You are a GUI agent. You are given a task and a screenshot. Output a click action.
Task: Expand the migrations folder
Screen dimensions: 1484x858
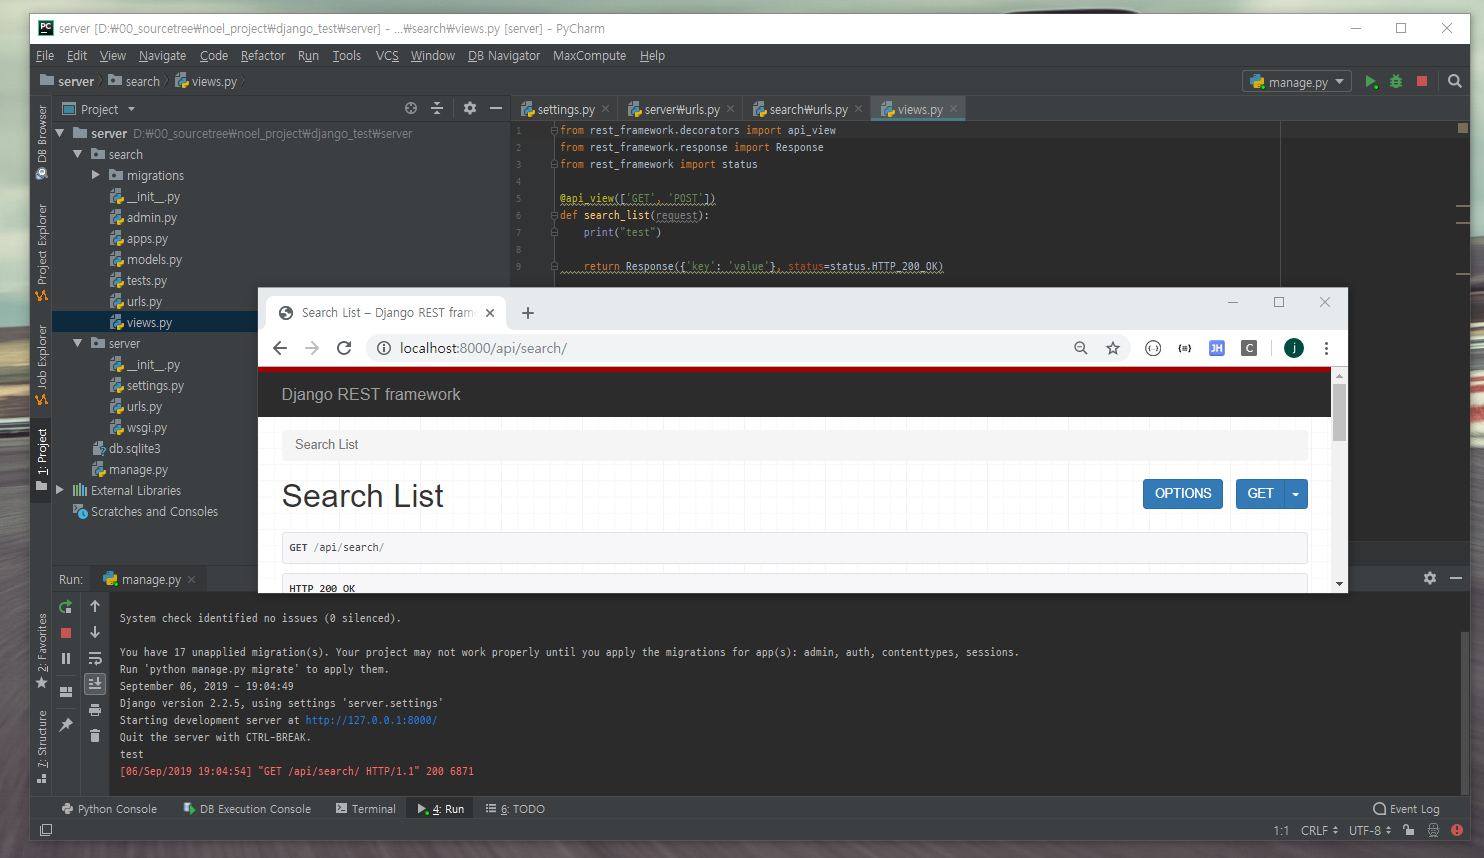coord(96,175)
